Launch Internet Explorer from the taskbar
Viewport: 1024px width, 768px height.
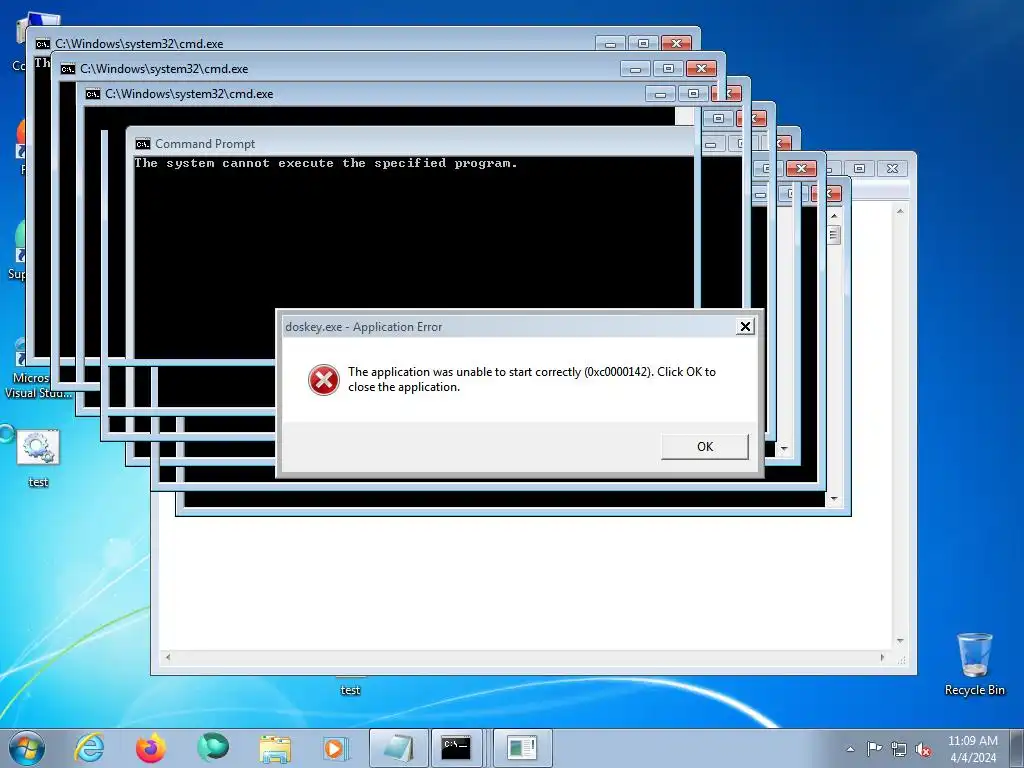89,748
